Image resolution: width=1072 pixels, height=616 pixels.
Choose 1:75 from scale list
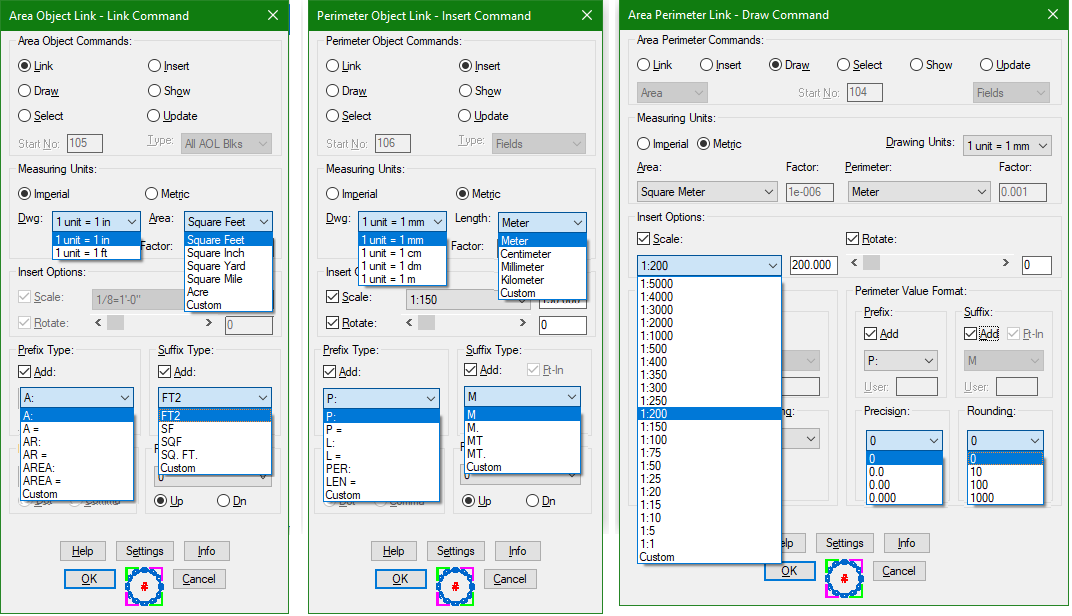709,453
